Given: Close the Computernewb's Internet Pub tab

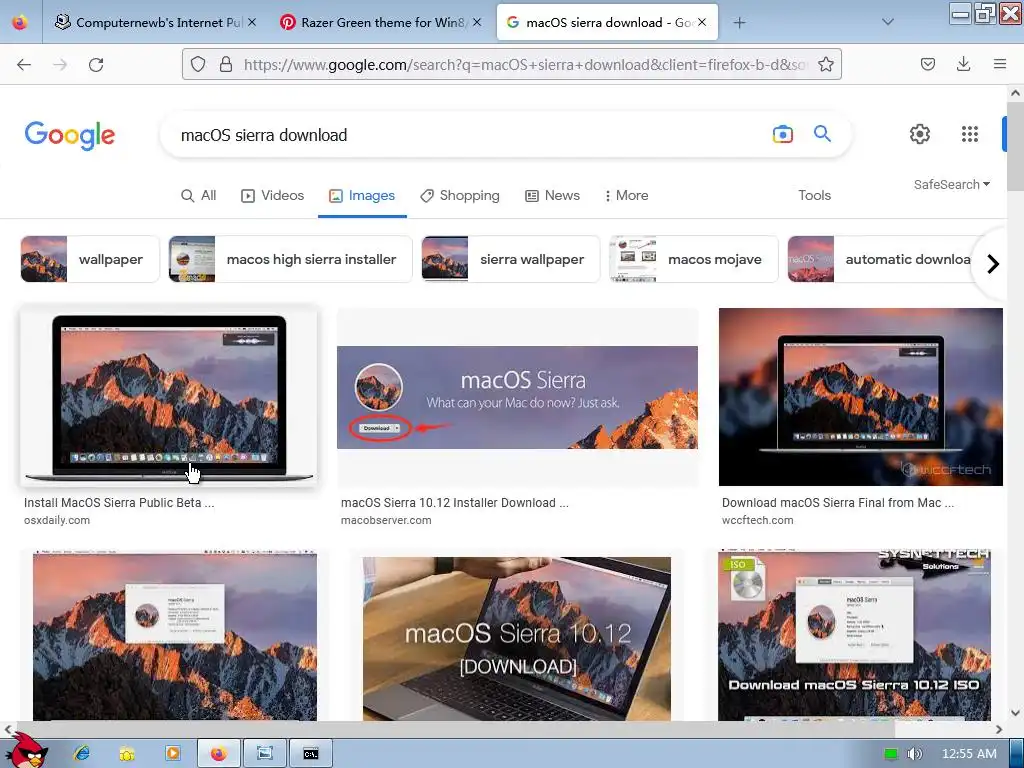Looking at the screenshot, I should tap(252, 22).
